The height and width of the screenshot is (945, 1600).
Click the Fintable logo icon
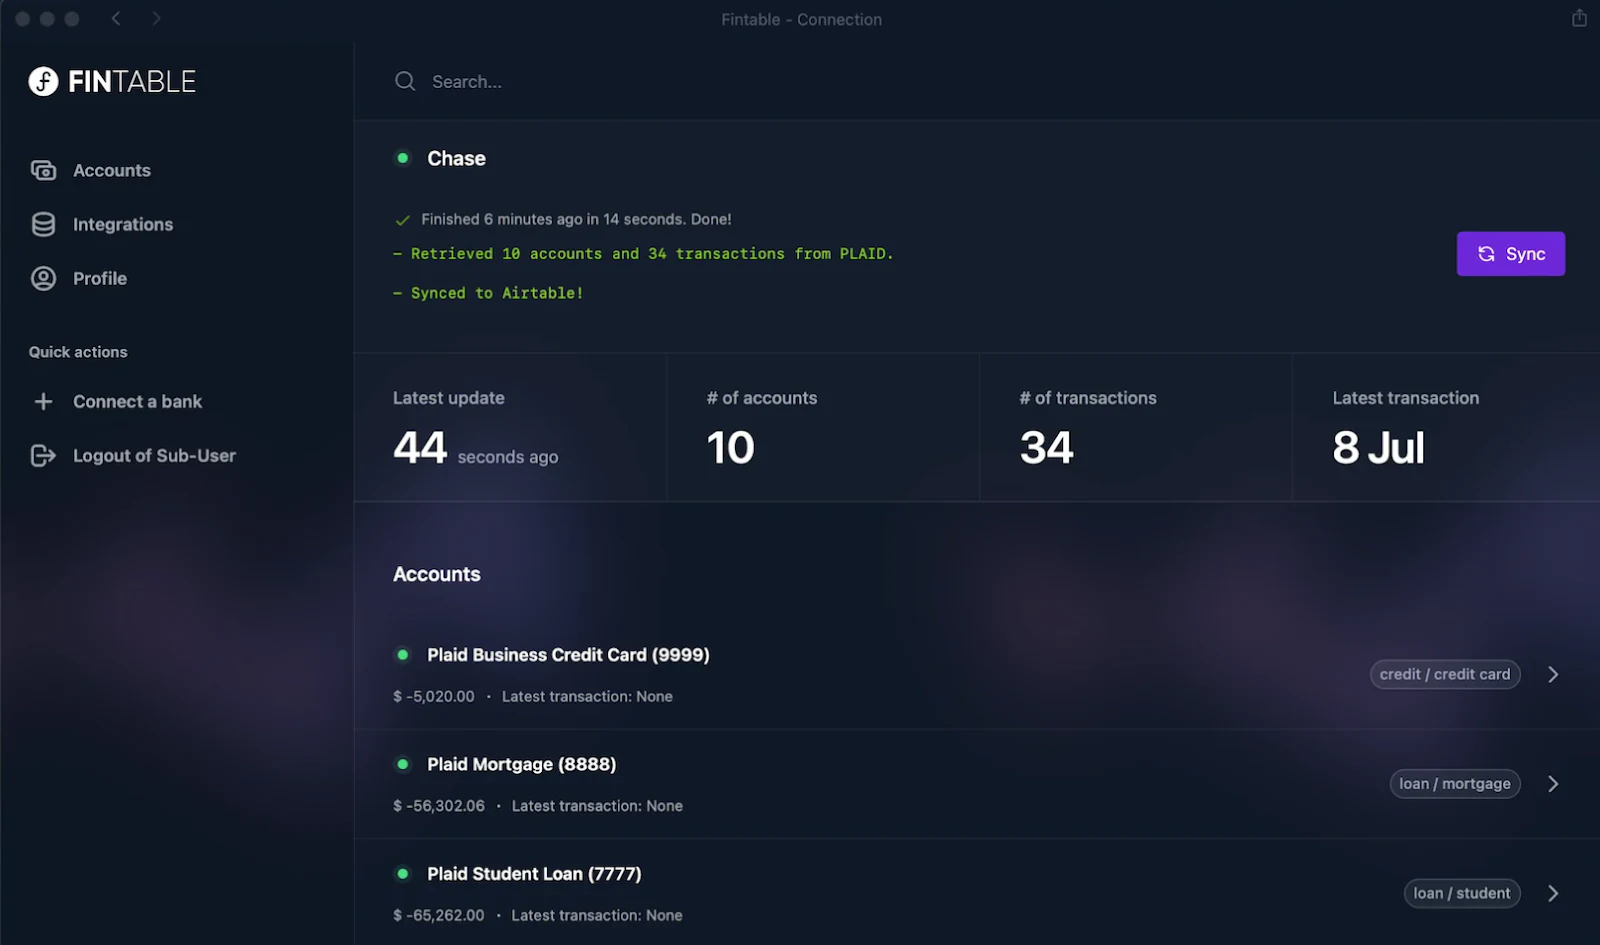pyautogui.click(x=43, y=81)
